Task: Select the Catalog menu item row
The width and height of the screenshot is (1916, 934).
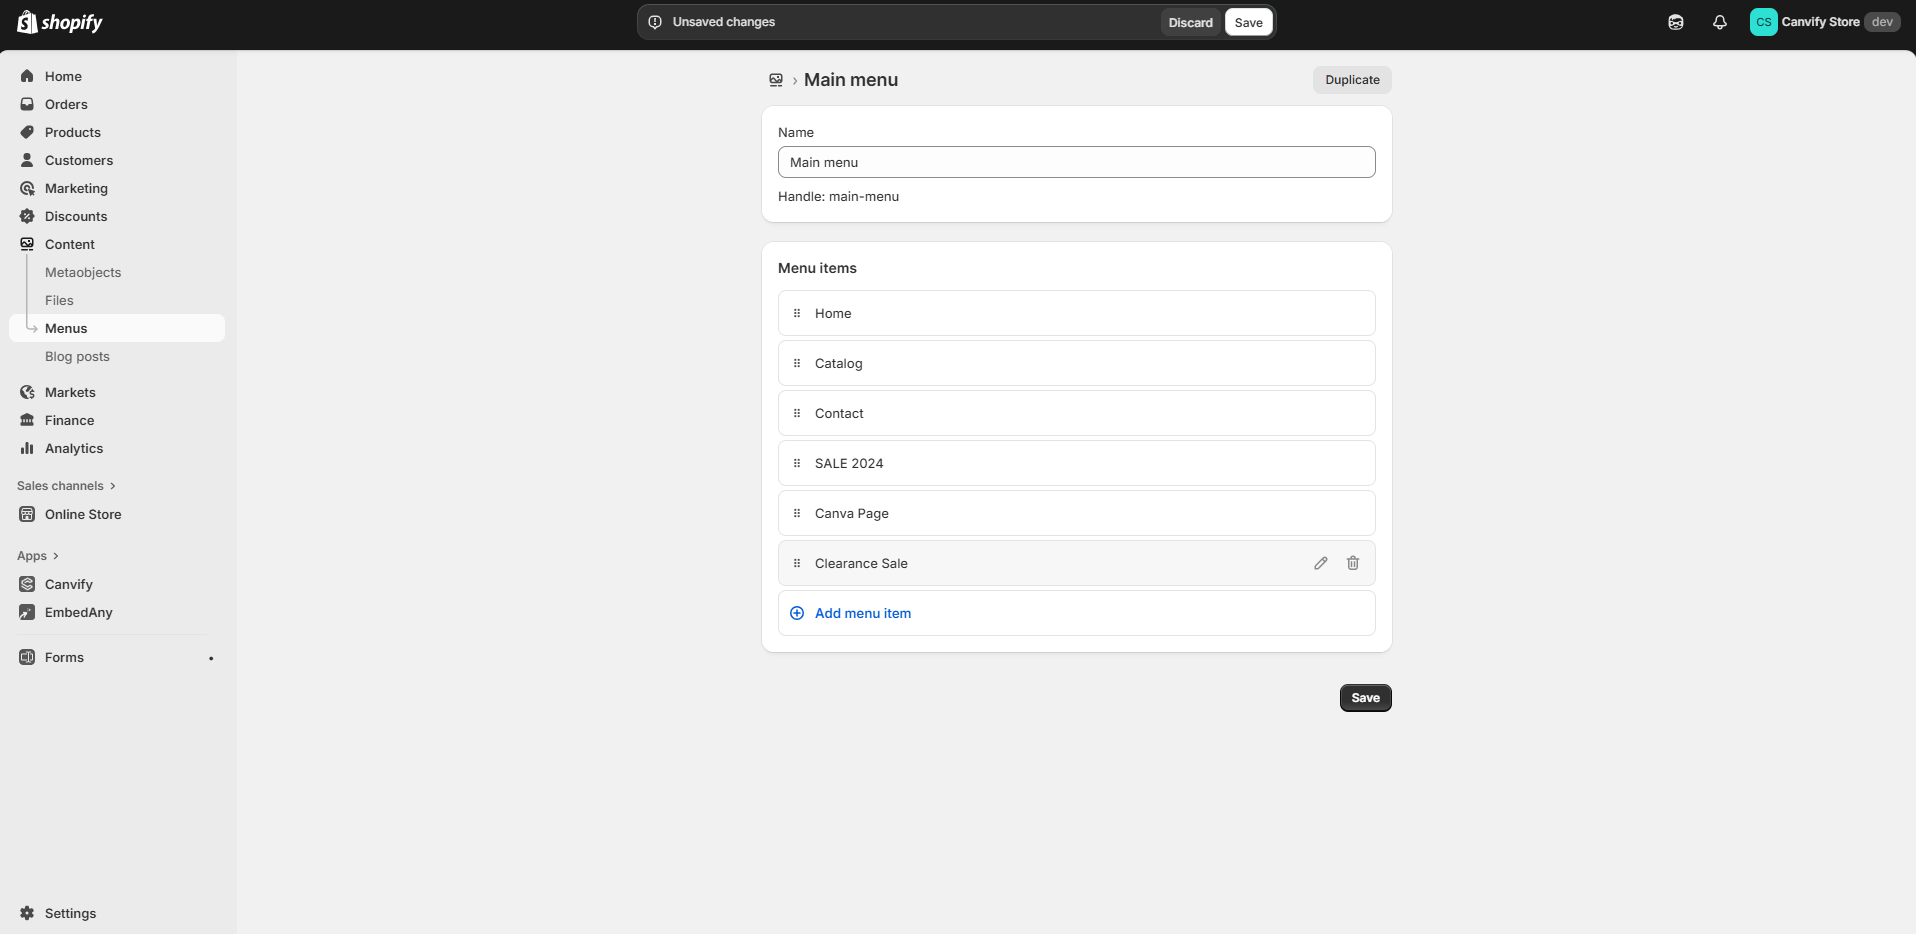Action: point(1076,363)
